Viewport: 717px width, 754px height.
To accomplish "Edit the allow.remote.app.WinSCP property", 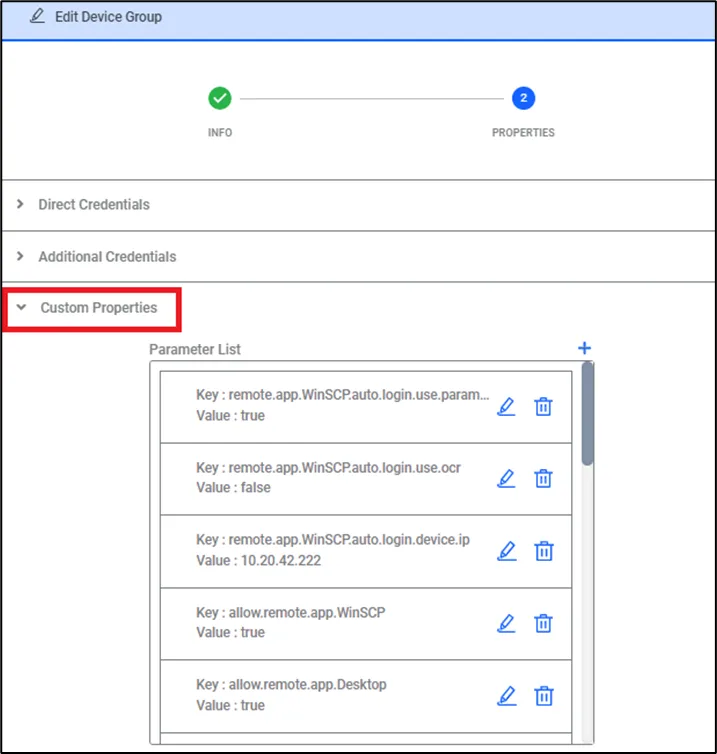I will pos(506,624).
